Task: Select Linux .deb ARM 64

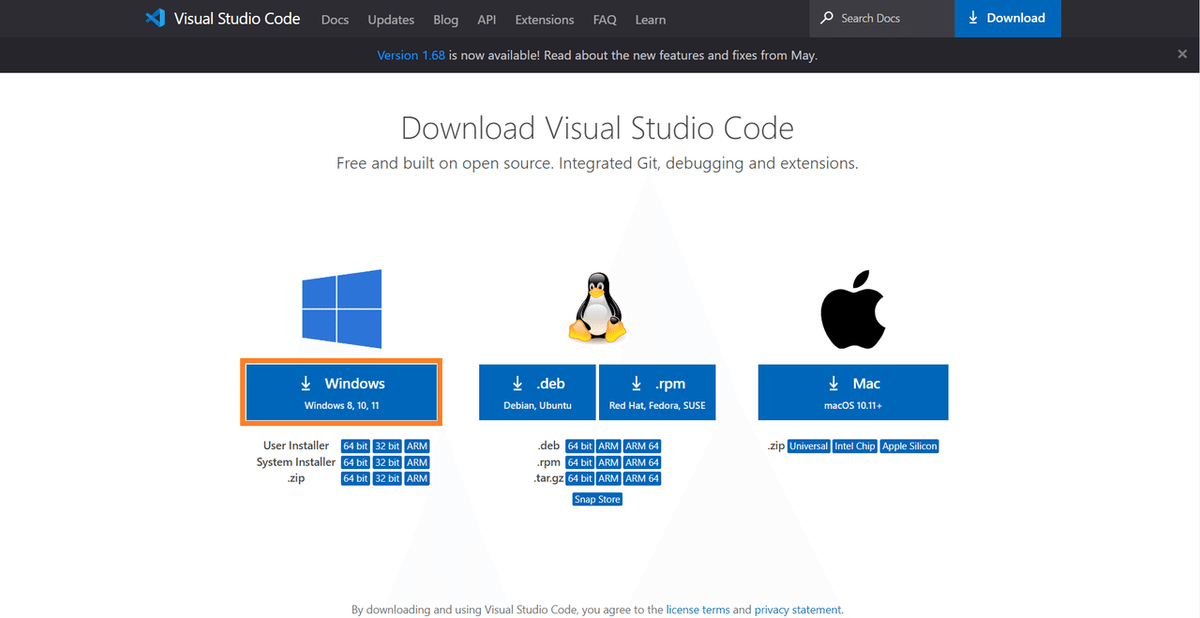Action: [x=642, y=446]
